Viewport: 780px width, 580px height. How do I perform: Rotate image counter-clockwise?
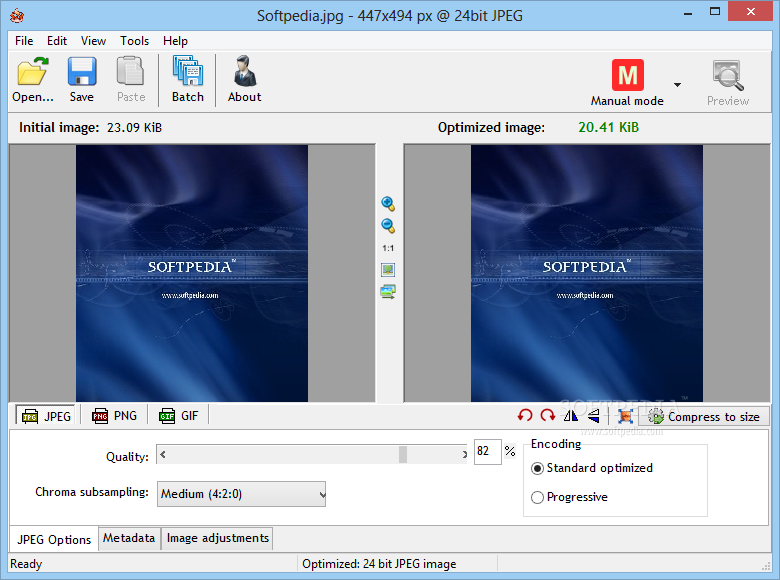coord(525,415)
